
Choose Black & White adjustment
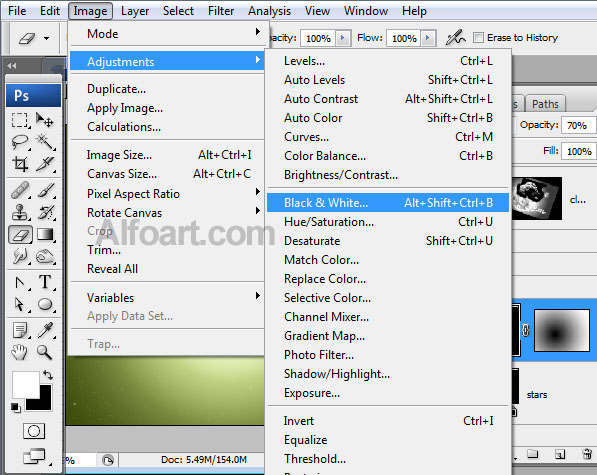(388, 202)
